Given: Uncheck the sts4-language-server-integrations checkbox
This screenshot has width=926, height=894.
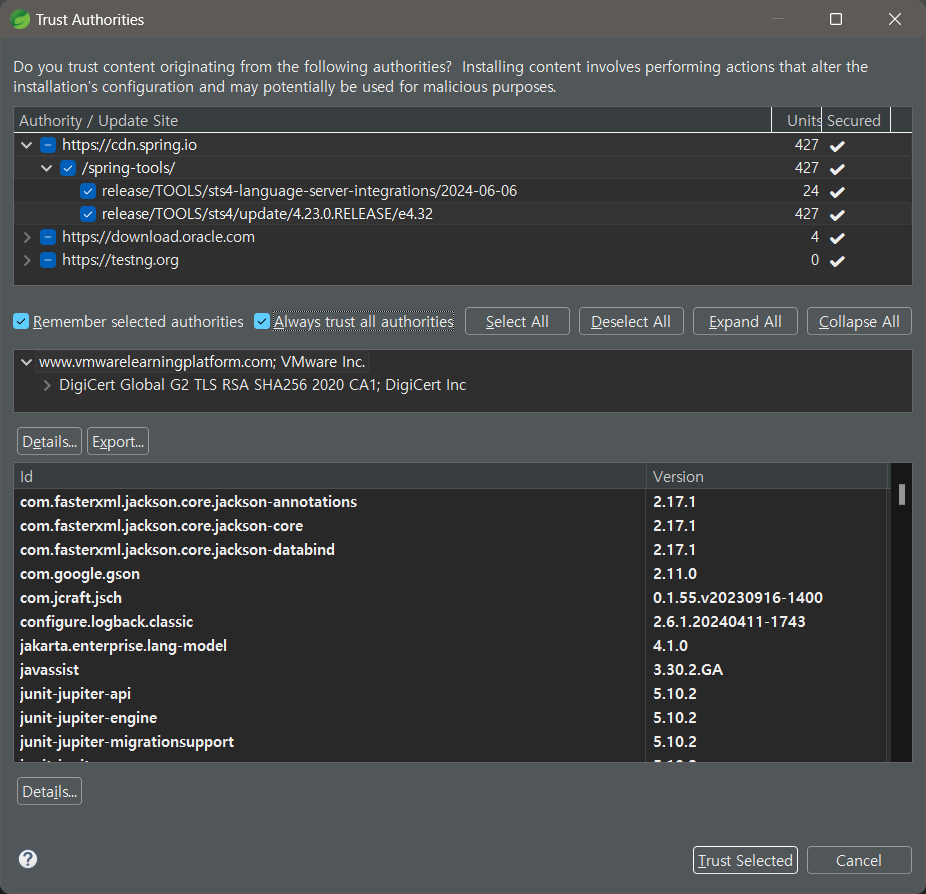Looking at the screenshot, I should [x=88, y=191].
